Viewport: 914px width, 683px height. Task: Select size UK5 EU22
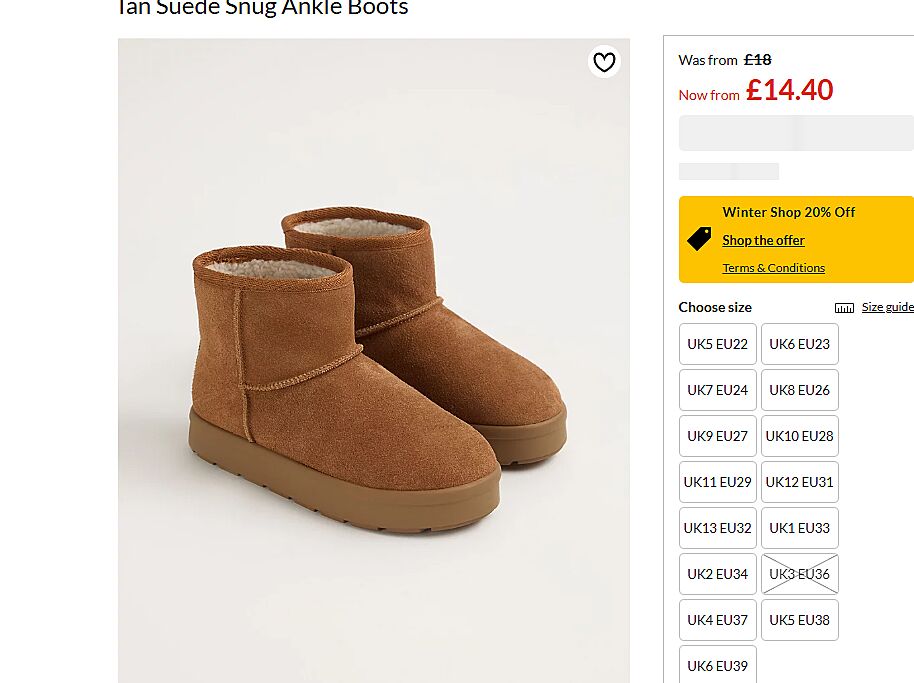717,344
